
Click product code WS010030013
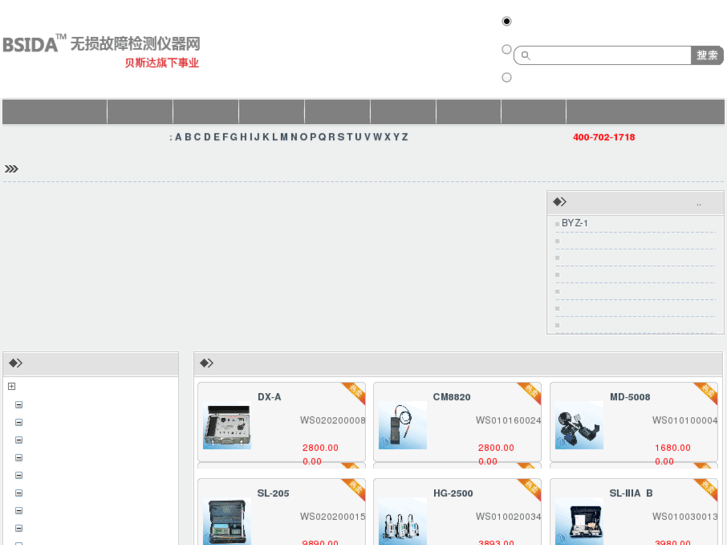685,516
